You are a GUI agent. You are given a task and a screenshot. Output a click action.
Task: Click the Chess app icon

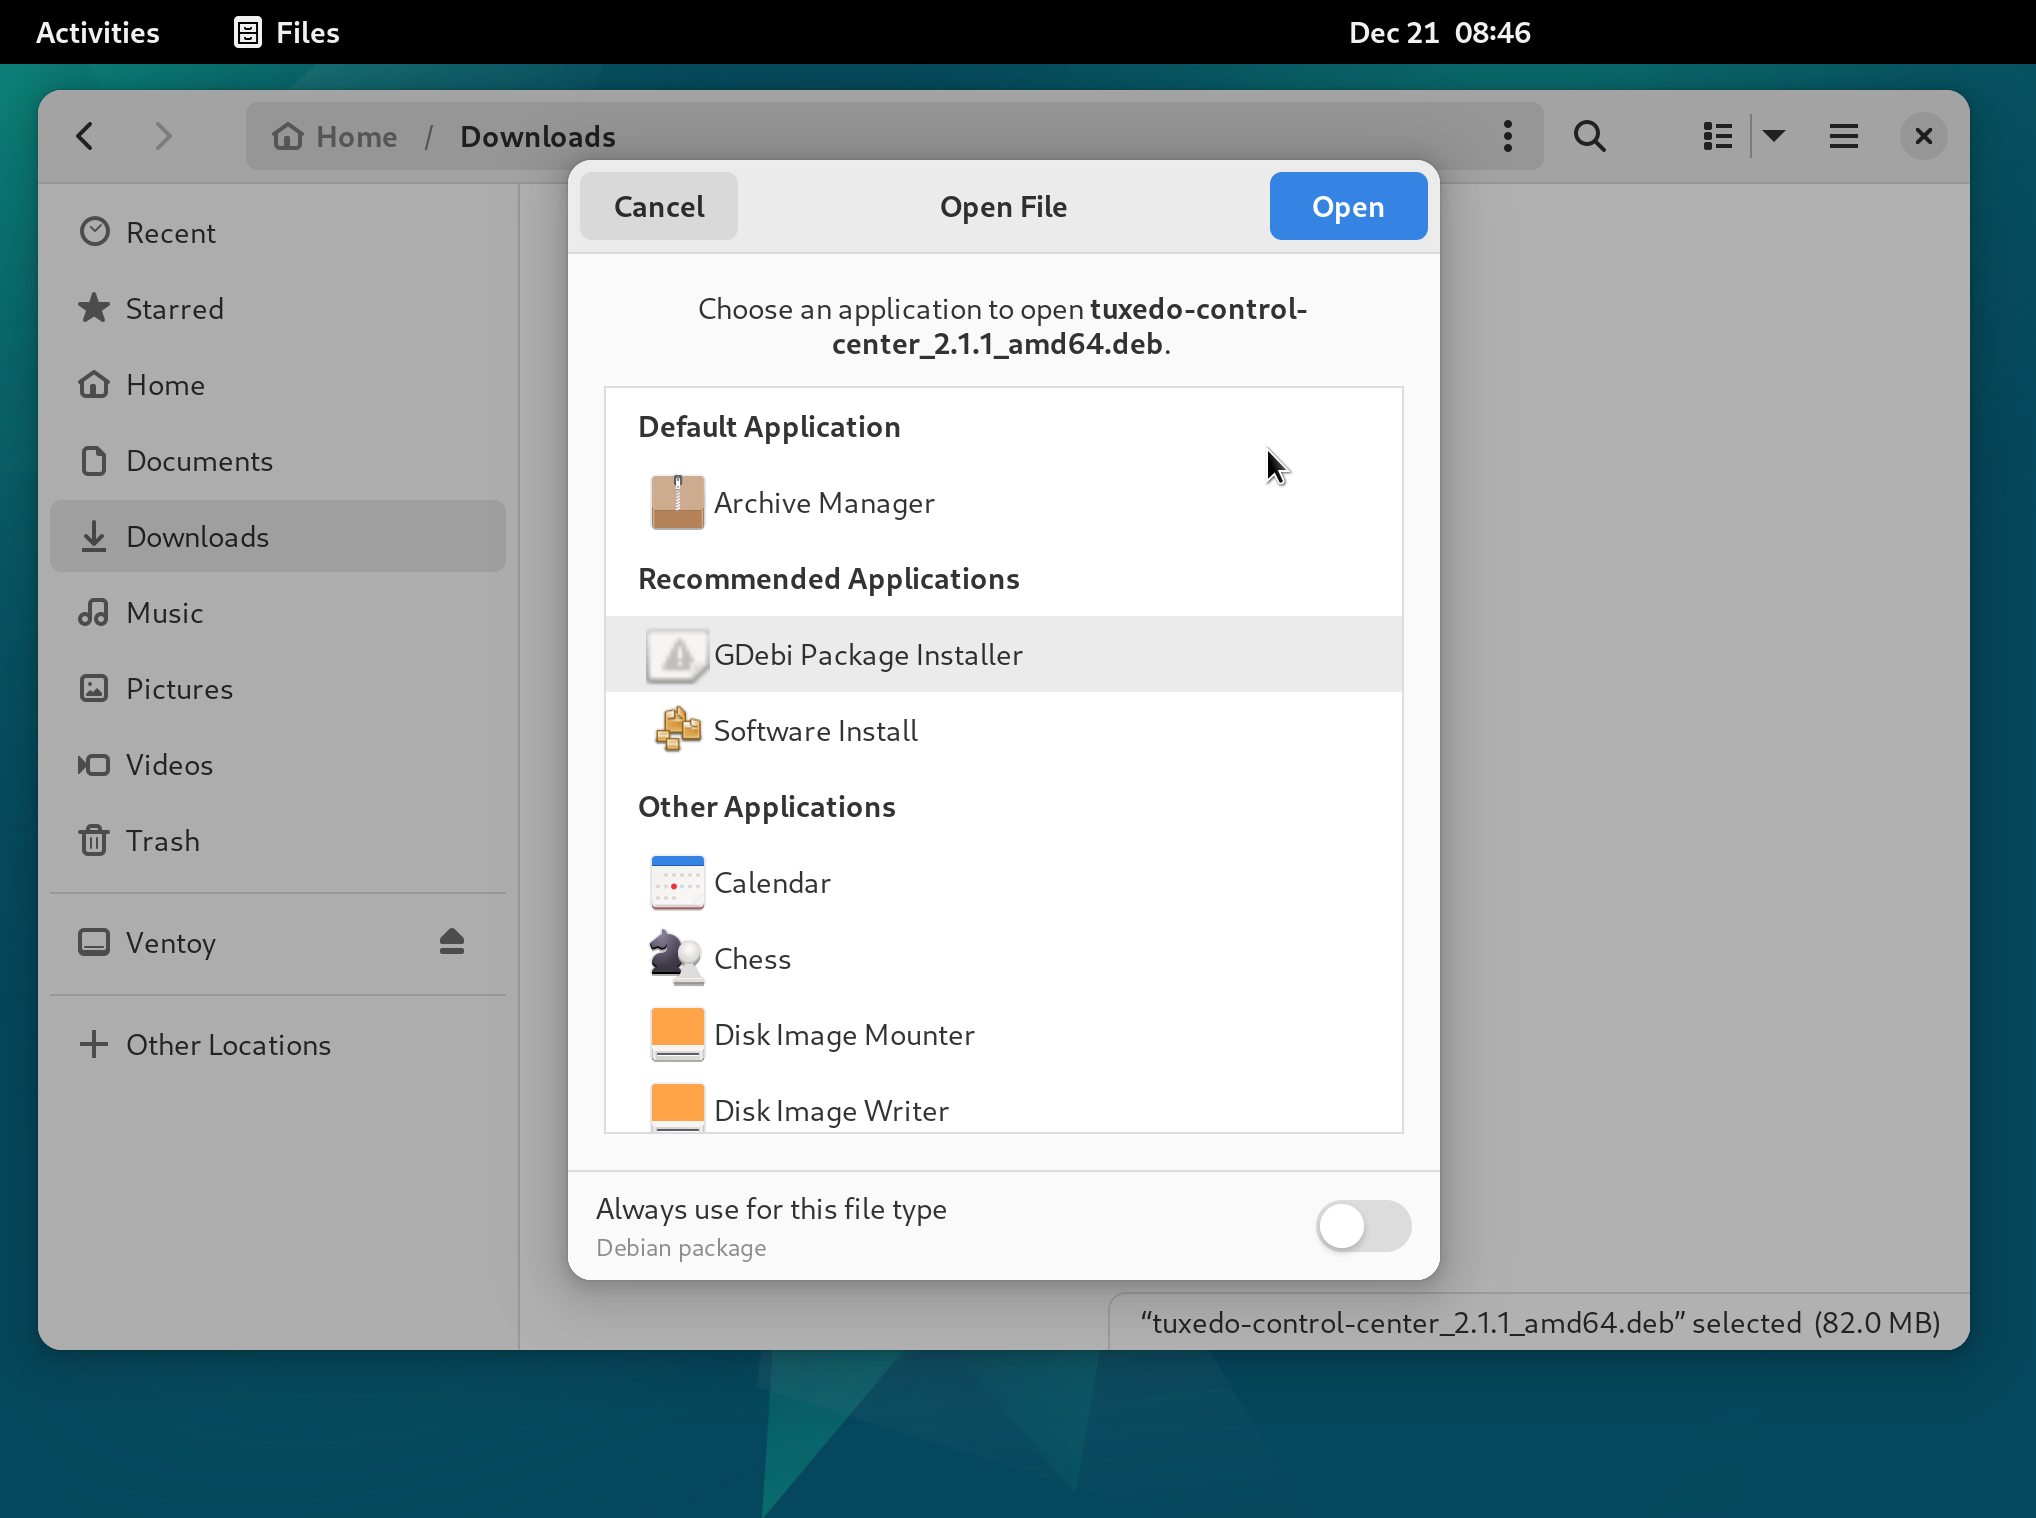676,958
